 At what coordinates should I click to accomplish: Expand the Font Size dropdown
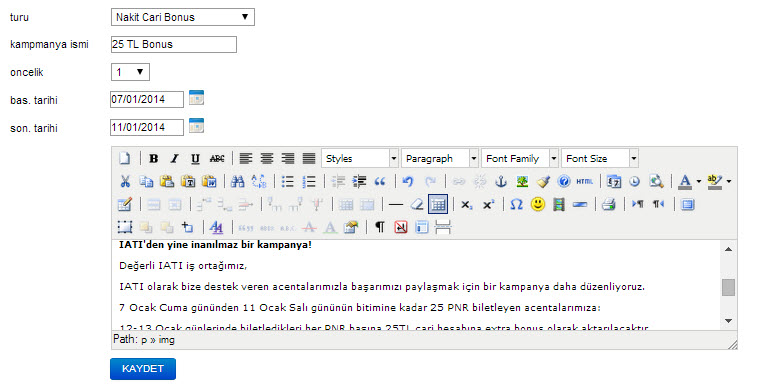600,158
